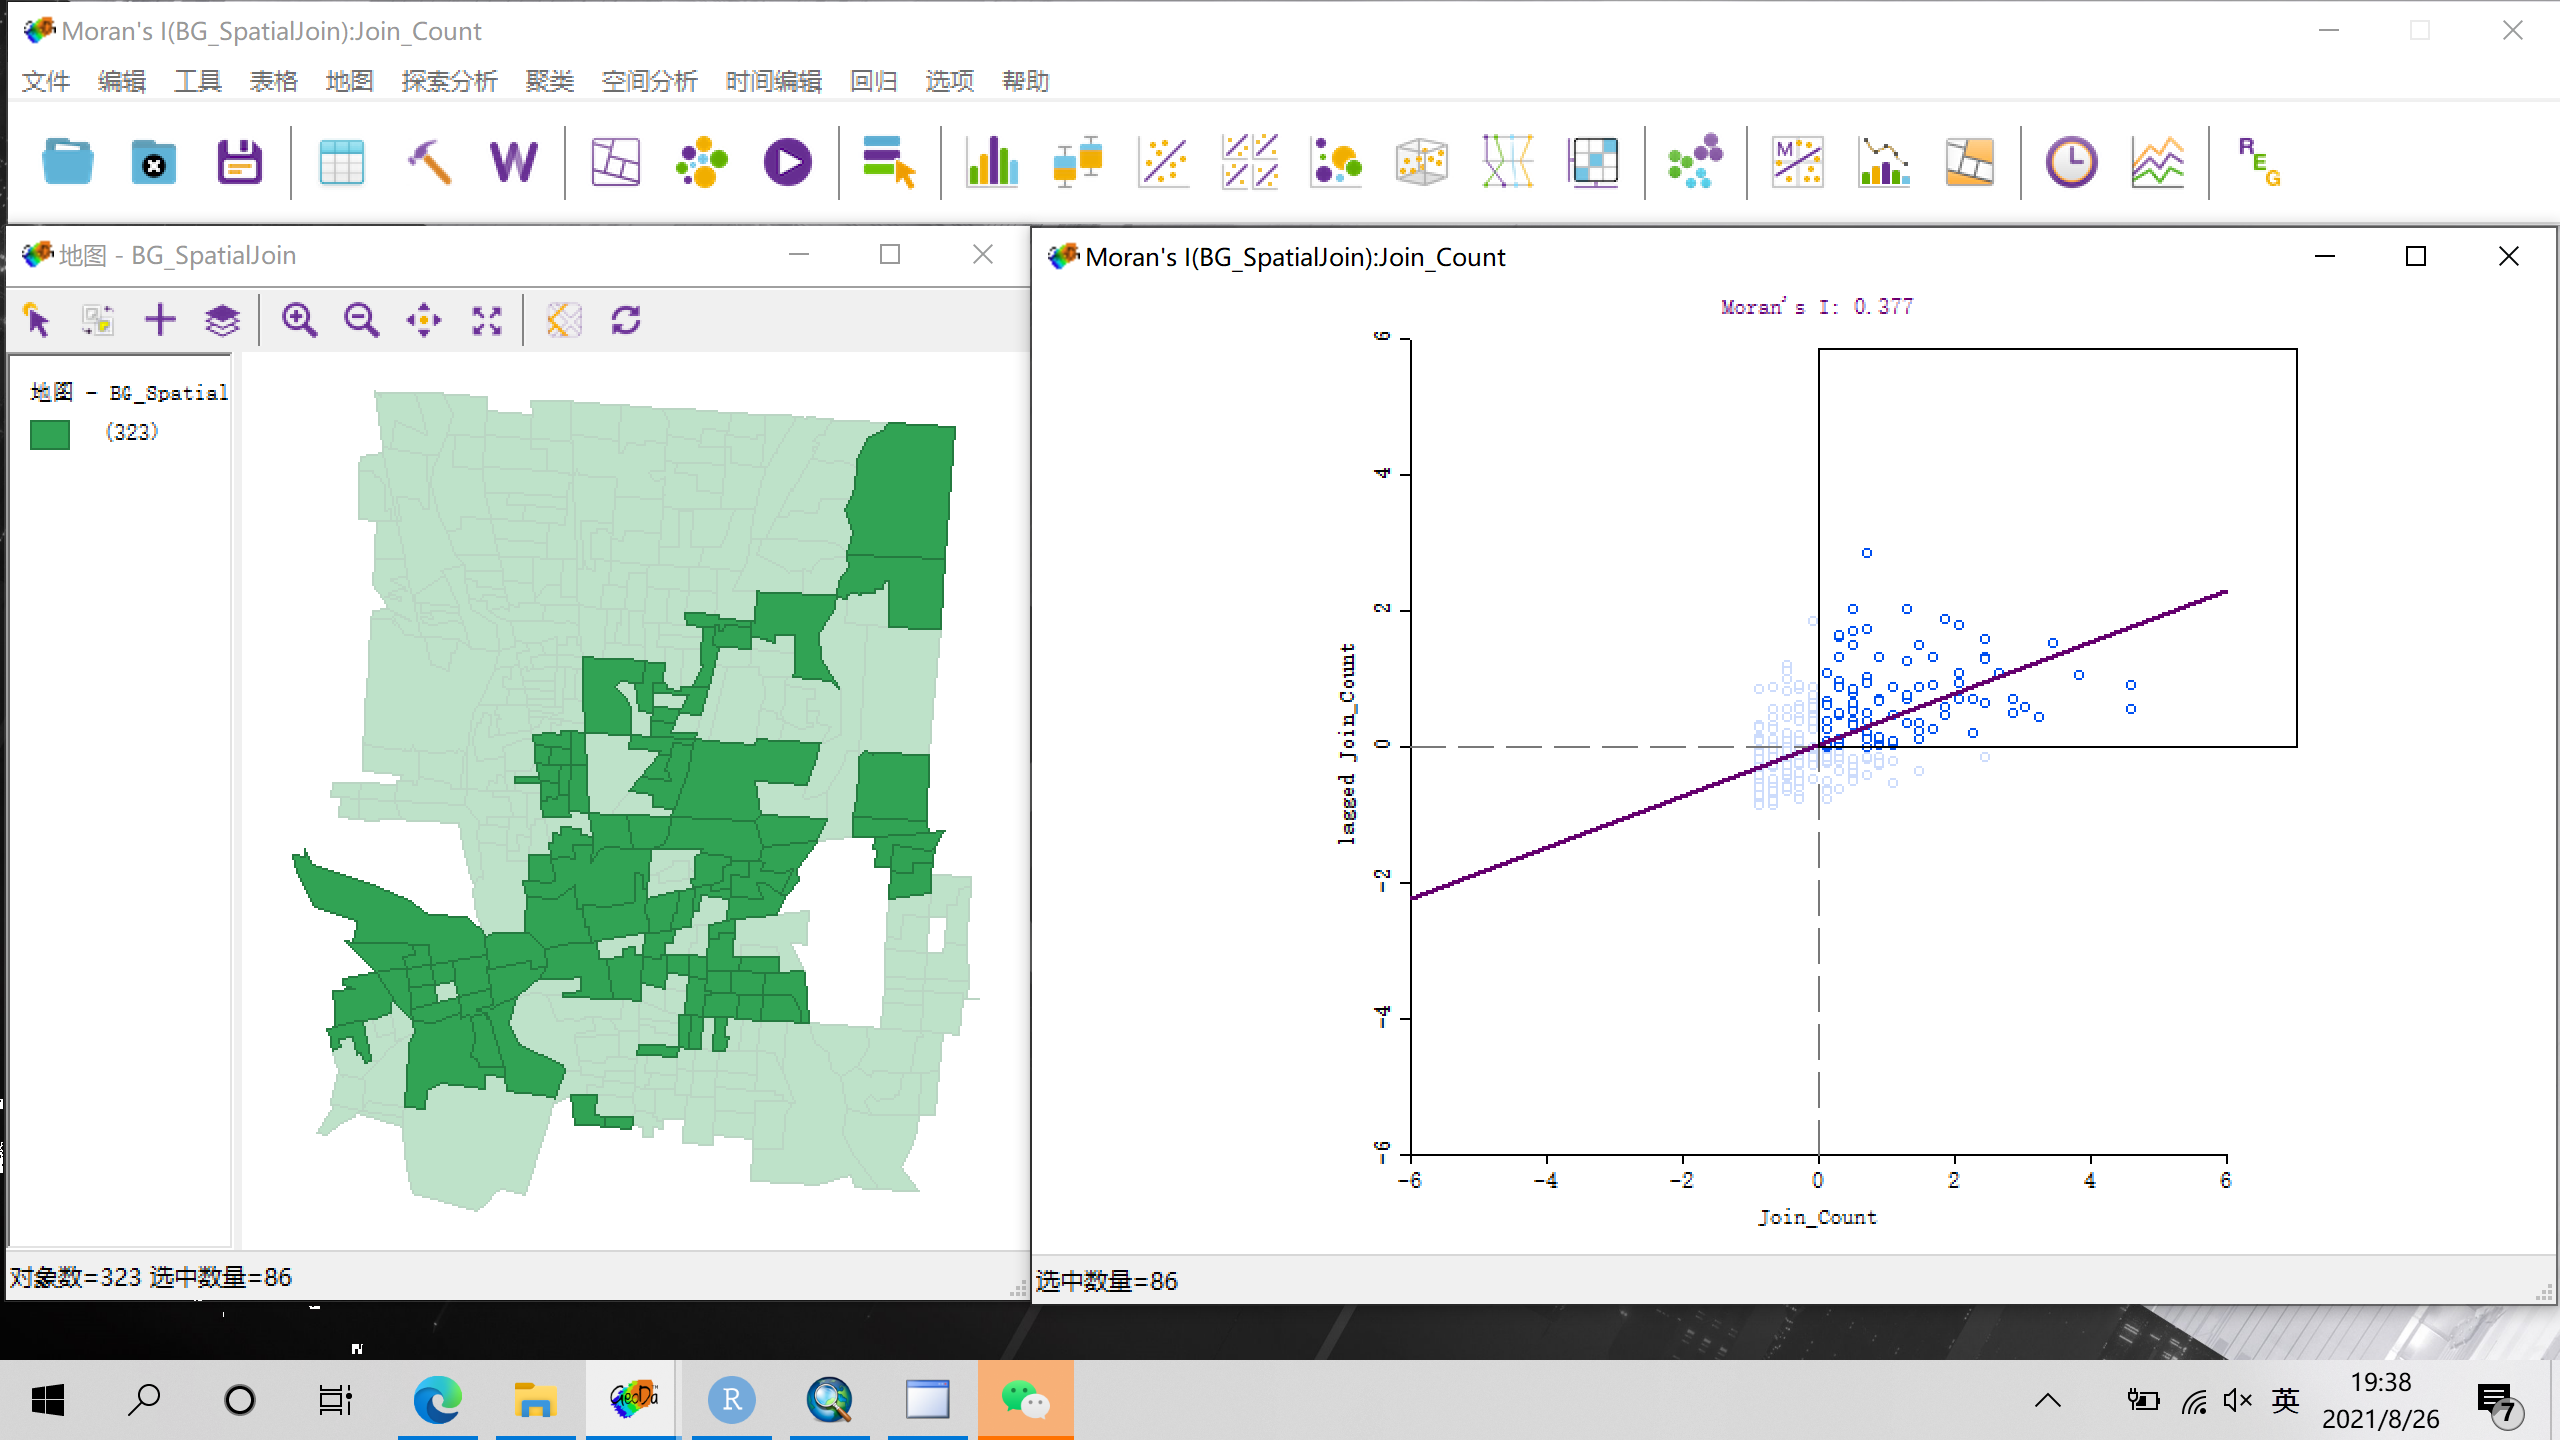Open the scatter plot matrix icon
This screenshot has height=1440, width=2560.
pyautogui.click(x=1250, y=162)
